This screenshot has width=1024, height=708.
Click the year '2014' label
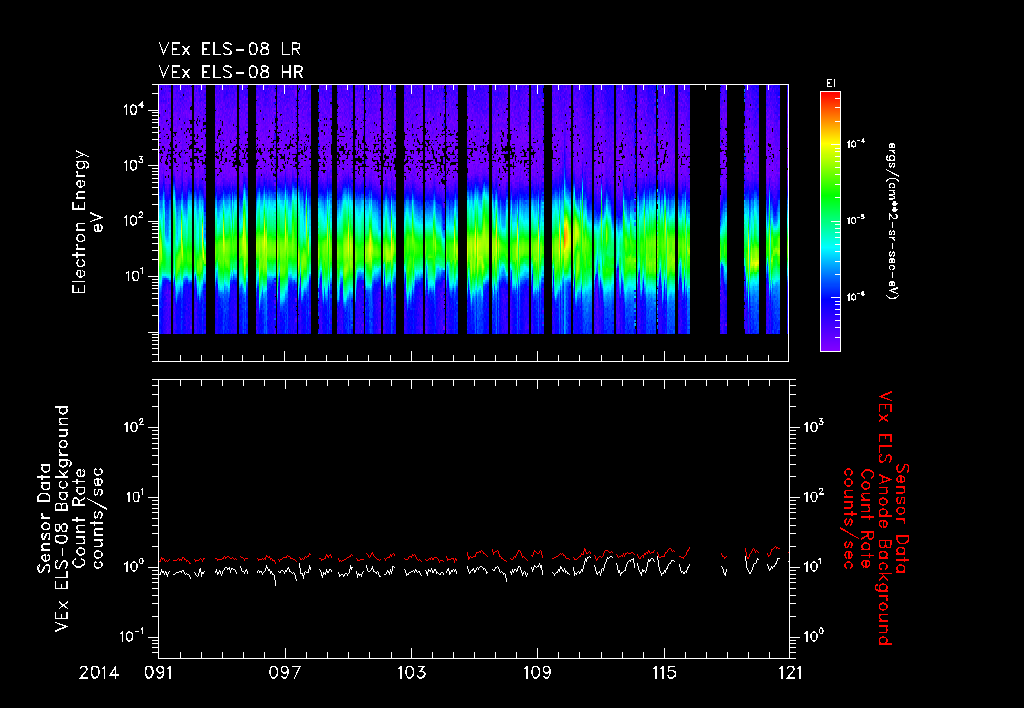click(99, 673)
